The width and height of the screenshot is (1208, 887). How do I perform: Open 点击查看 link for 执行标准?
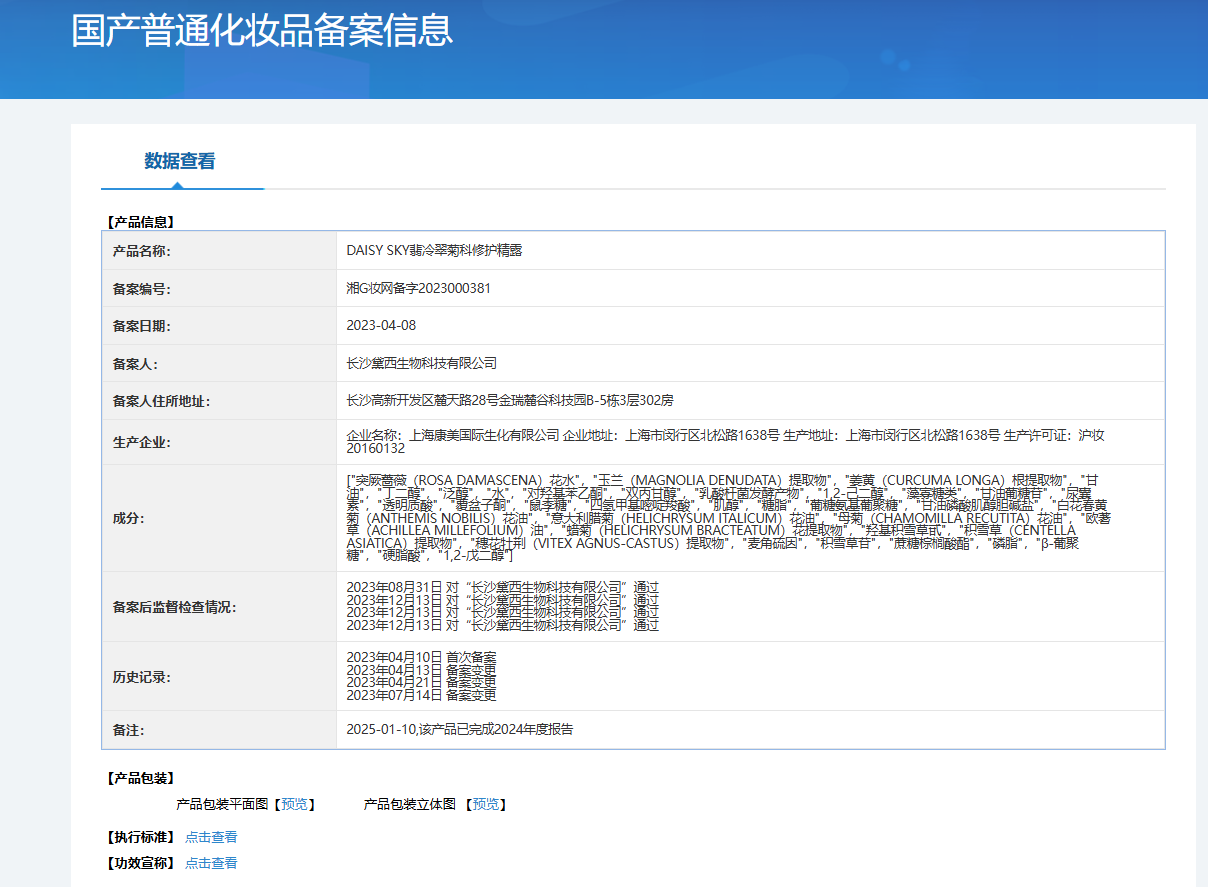(211, 837)
